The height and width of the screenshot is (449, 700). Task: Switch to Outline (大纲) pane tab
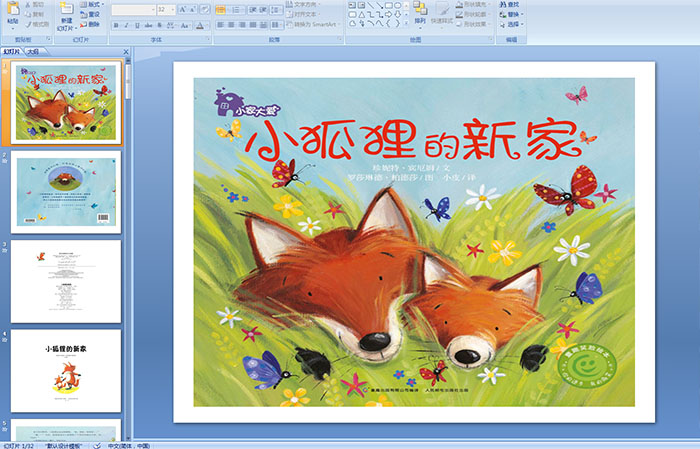tap(33, 52)
